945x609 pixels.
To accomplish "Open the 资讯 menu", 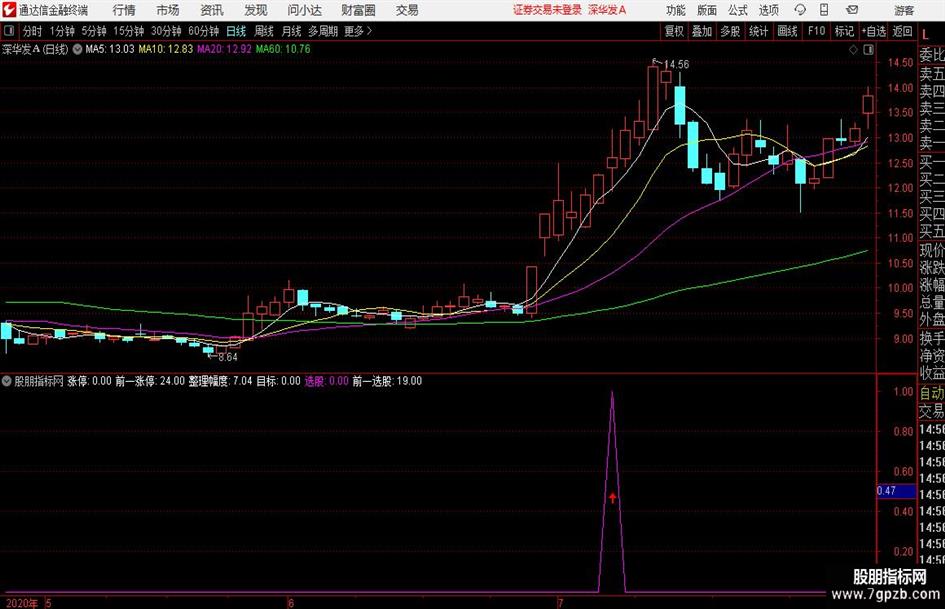I will pyautogui.click(x=212, y=10).
